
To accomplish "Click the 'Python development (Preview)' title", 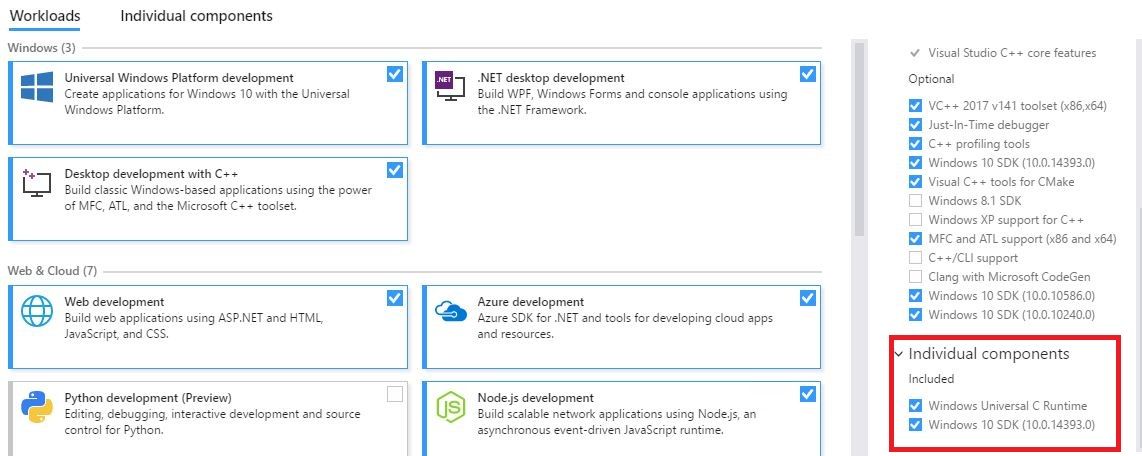I will tap(149, 398).
